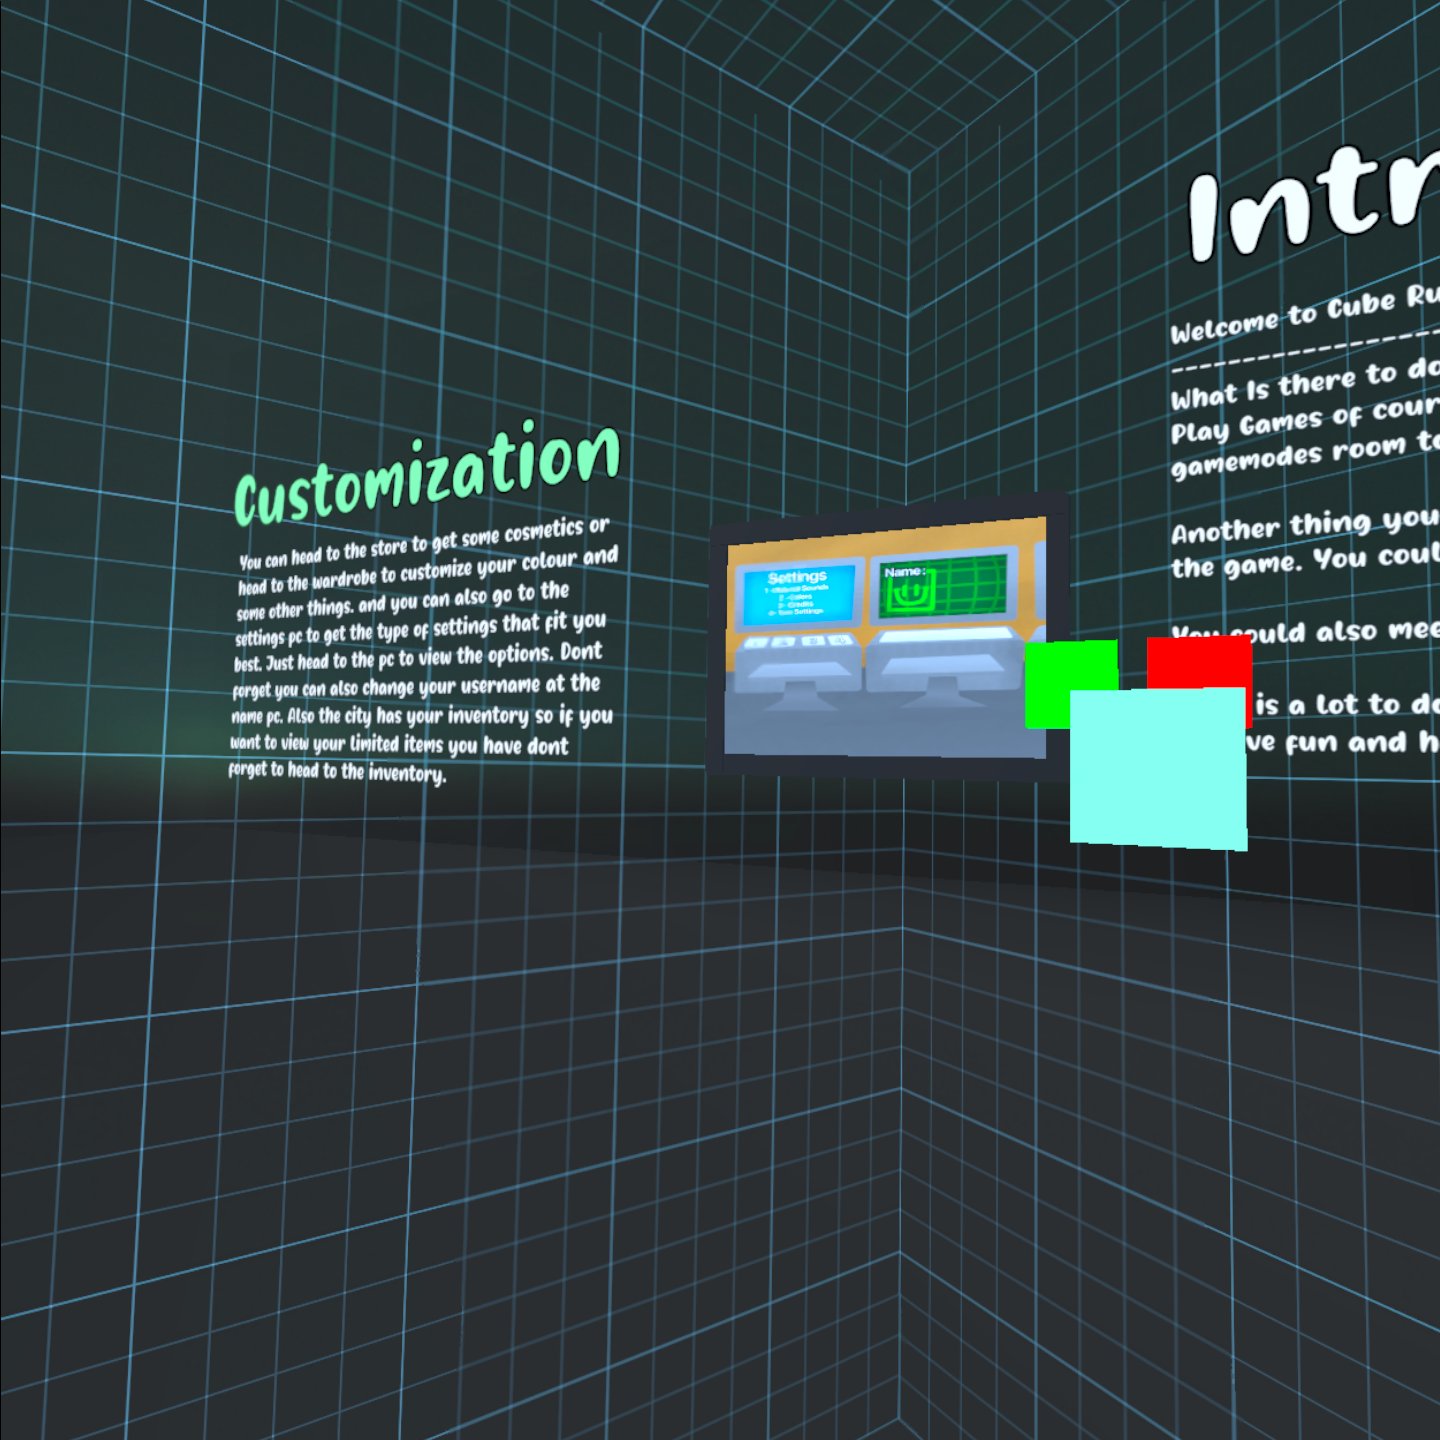Click the "gamemodes room" line
Viewport: 1440px width, 1440px height.
pos(1305,455)
